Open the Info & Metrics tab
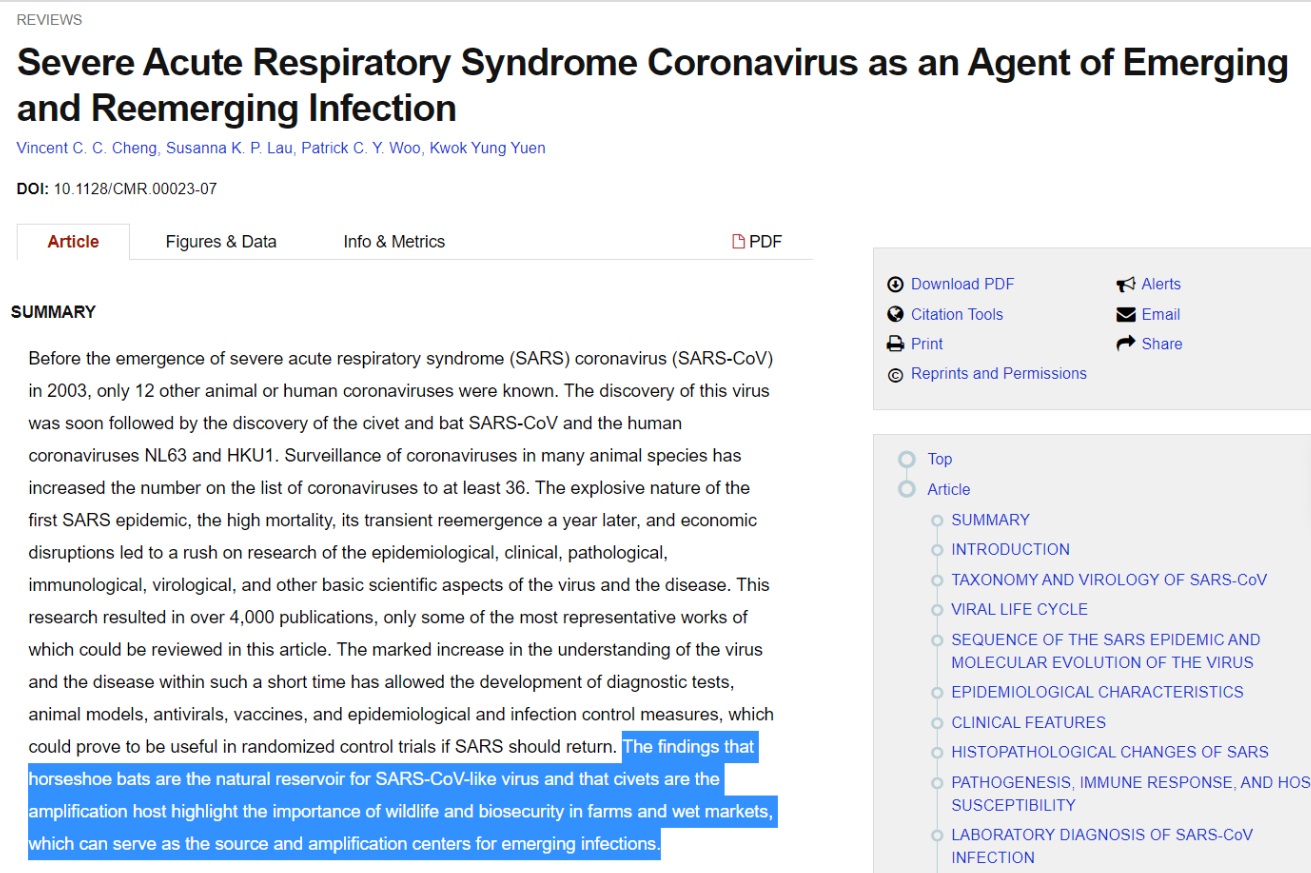 click(x=394, y=241)
